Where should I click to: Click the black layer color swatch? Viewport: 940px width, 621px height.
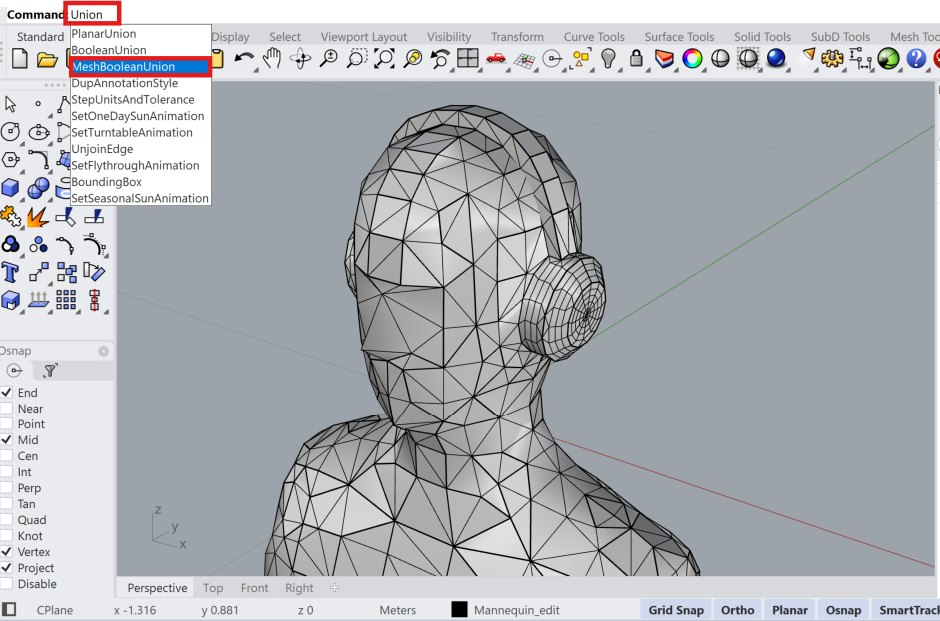pos(459,610)
